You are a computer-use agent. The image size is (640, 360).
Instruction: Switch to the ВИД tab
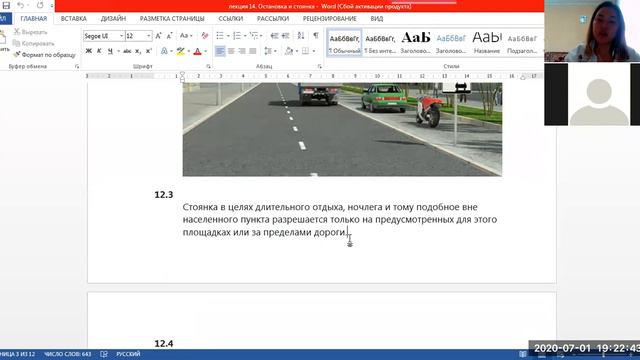[x=377, y=19]
